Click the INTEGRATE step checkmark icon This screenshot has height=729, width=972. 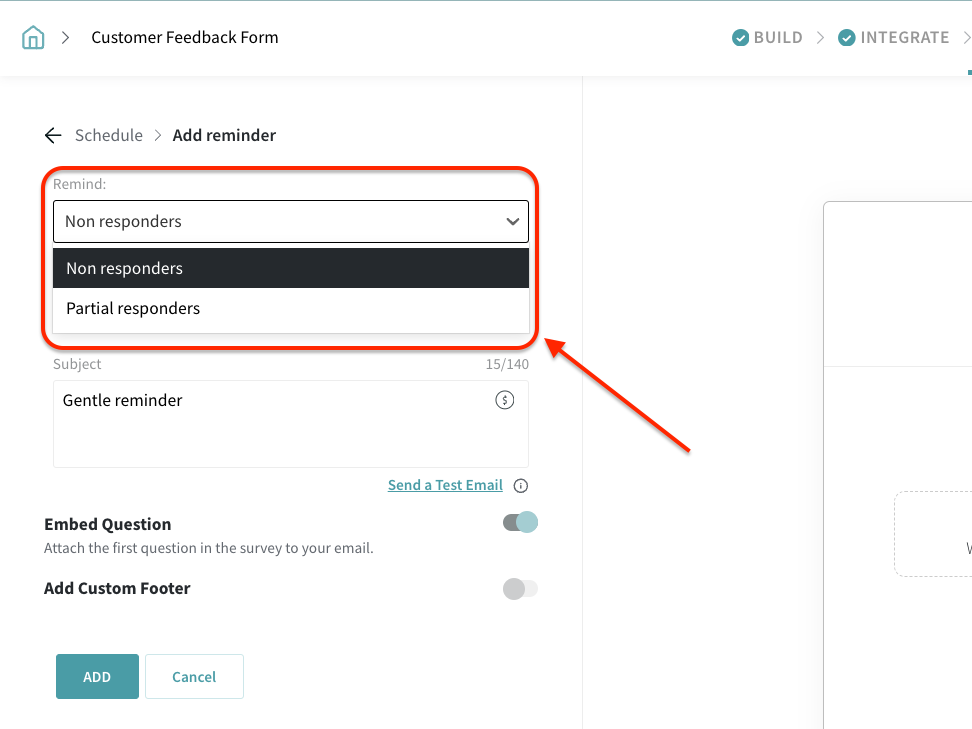point(847,38)
